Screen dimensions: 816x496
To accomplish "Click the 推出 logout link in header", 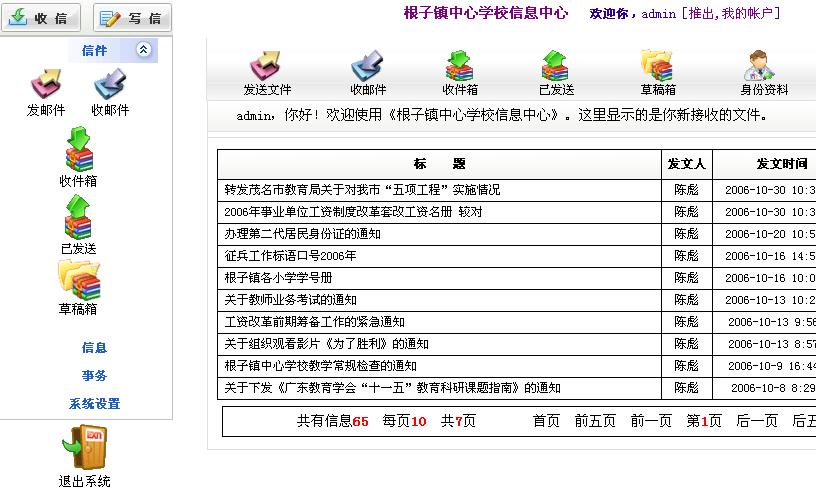I will [x=701, y=14].
